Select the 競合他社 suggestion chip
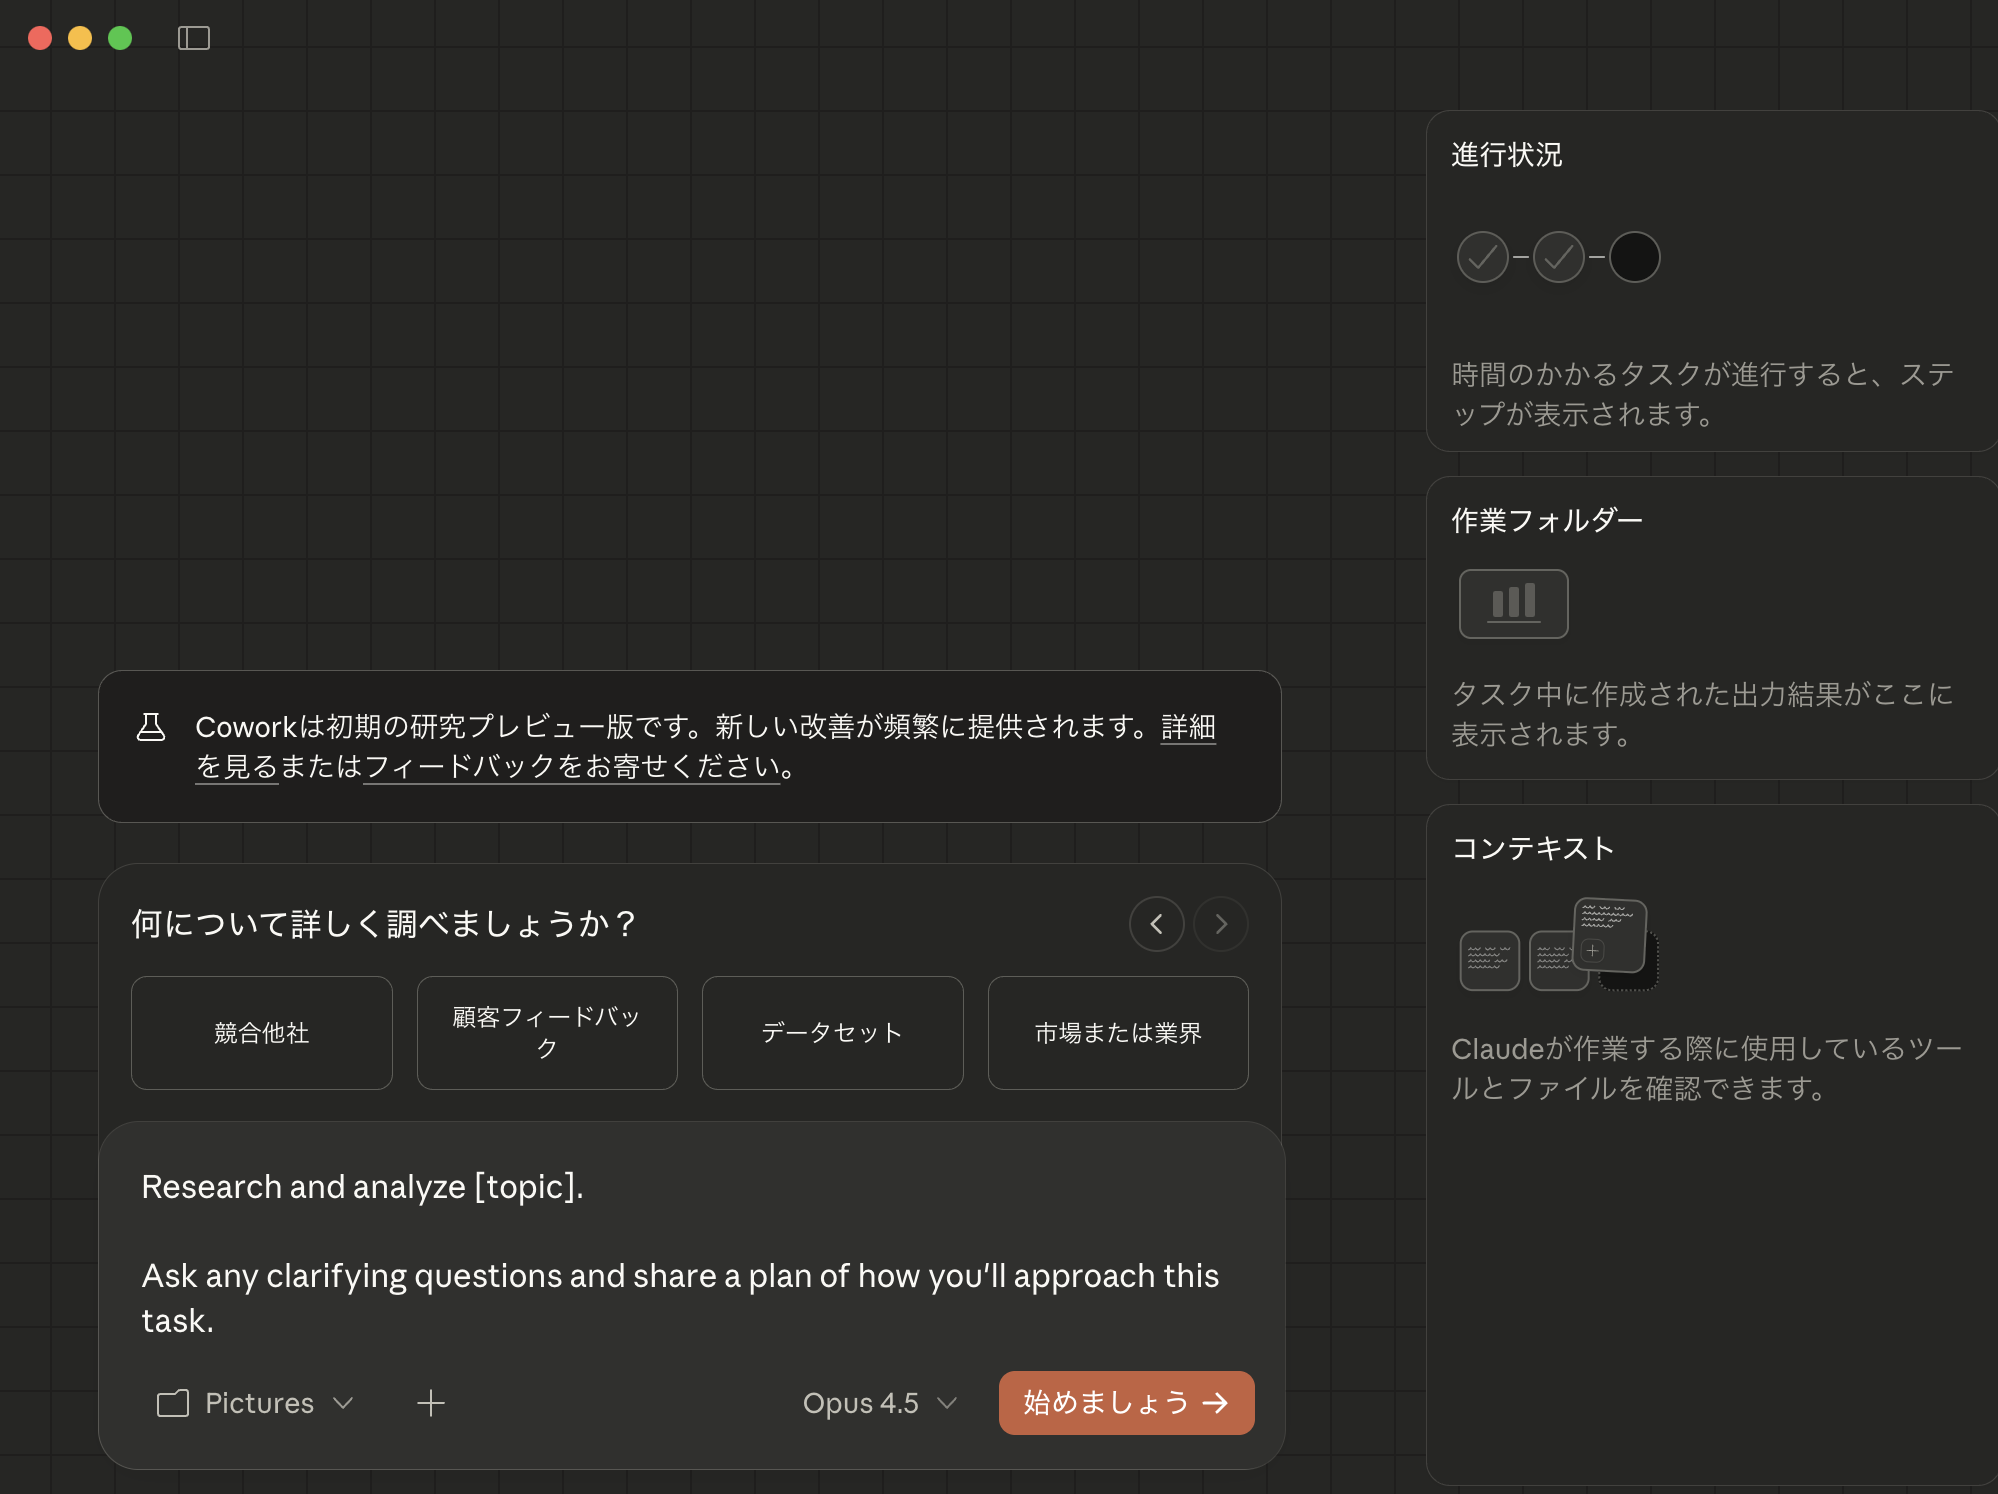This screenshot has height=1494, width=1998. click(261, 1033)
